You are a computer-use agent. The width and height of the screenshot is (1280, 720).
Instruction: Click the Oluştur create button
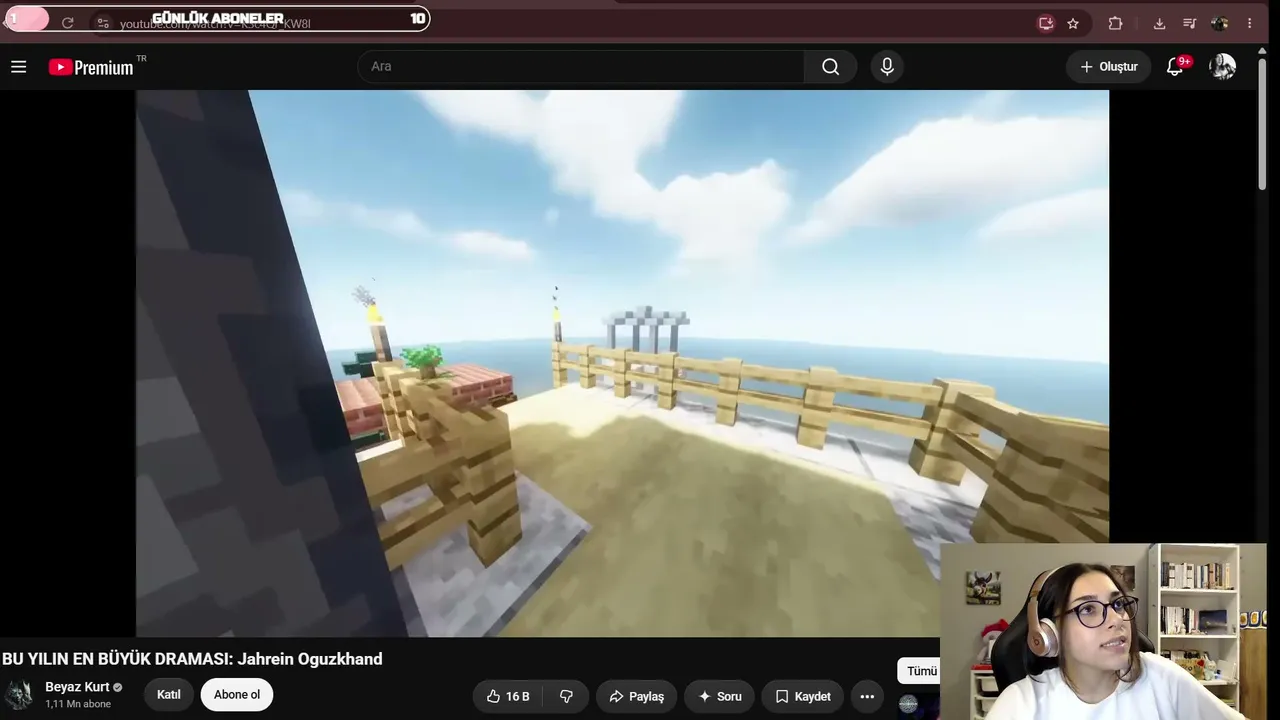1108,67
